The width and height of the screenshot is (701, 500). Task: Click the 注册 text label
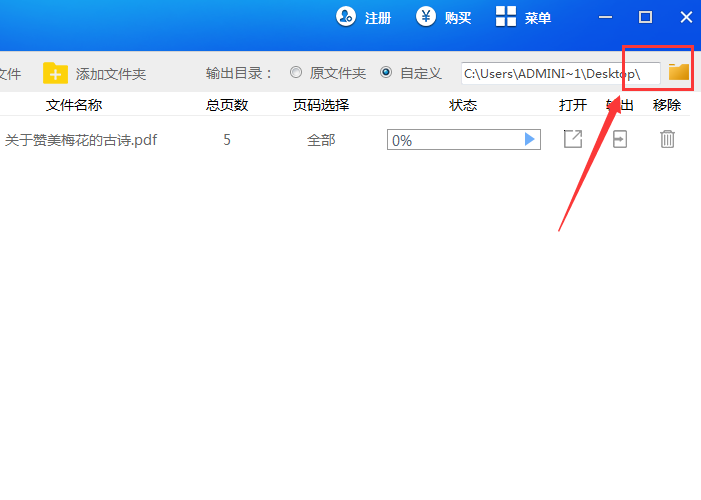378,18
